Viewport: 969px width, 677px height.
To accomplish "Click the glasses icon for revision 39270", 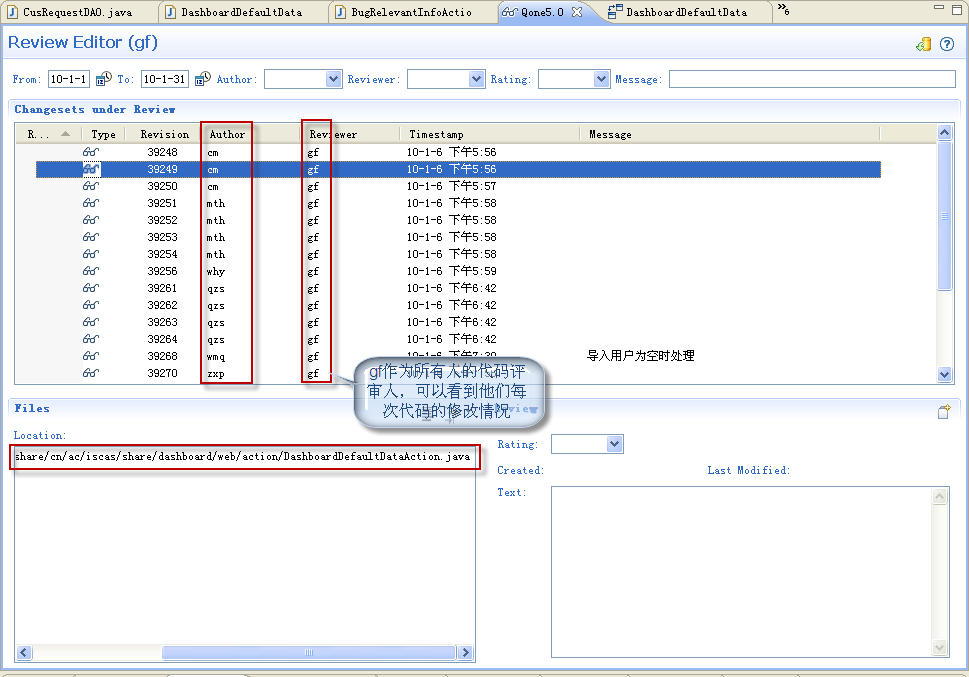I will [91, 373].
